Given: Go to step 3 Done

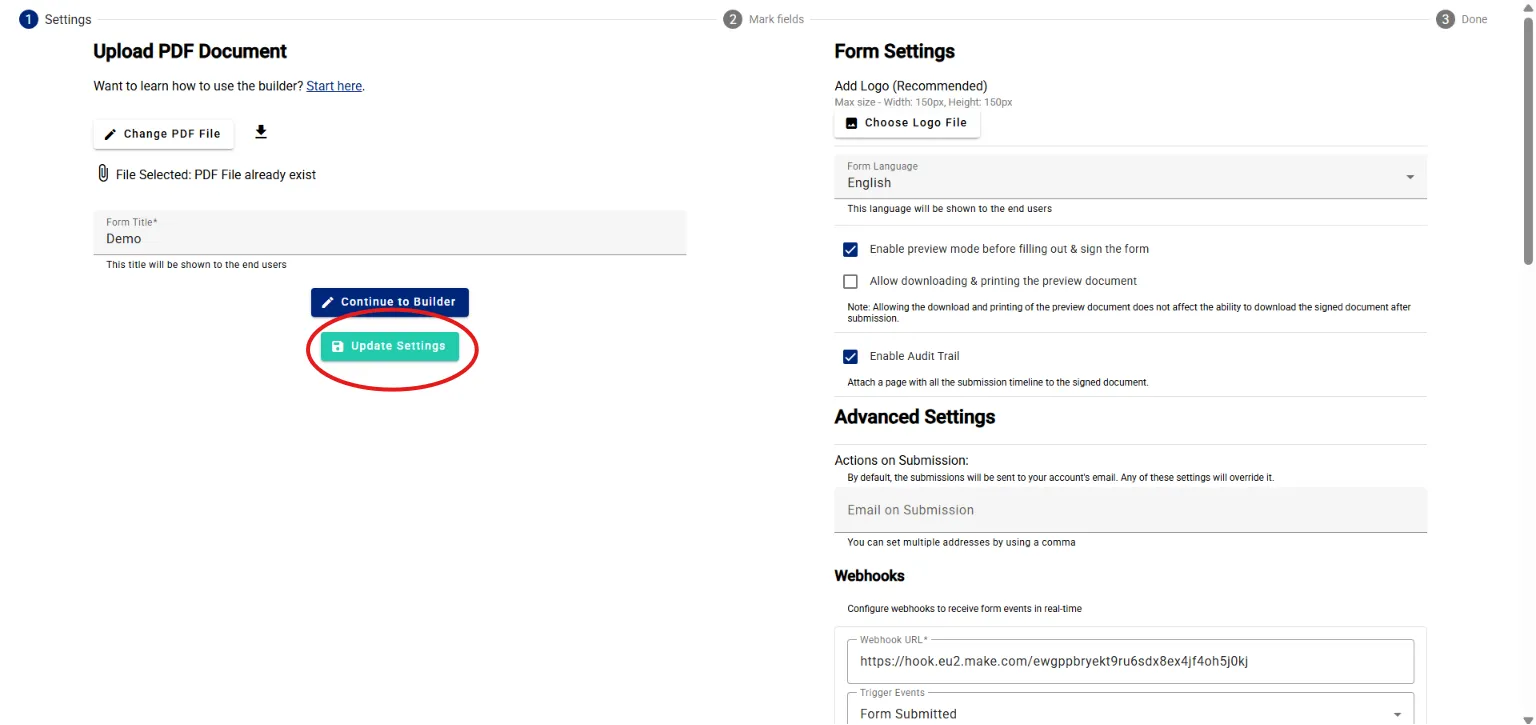Looking at the screenshot, I should coord(1462,19).
